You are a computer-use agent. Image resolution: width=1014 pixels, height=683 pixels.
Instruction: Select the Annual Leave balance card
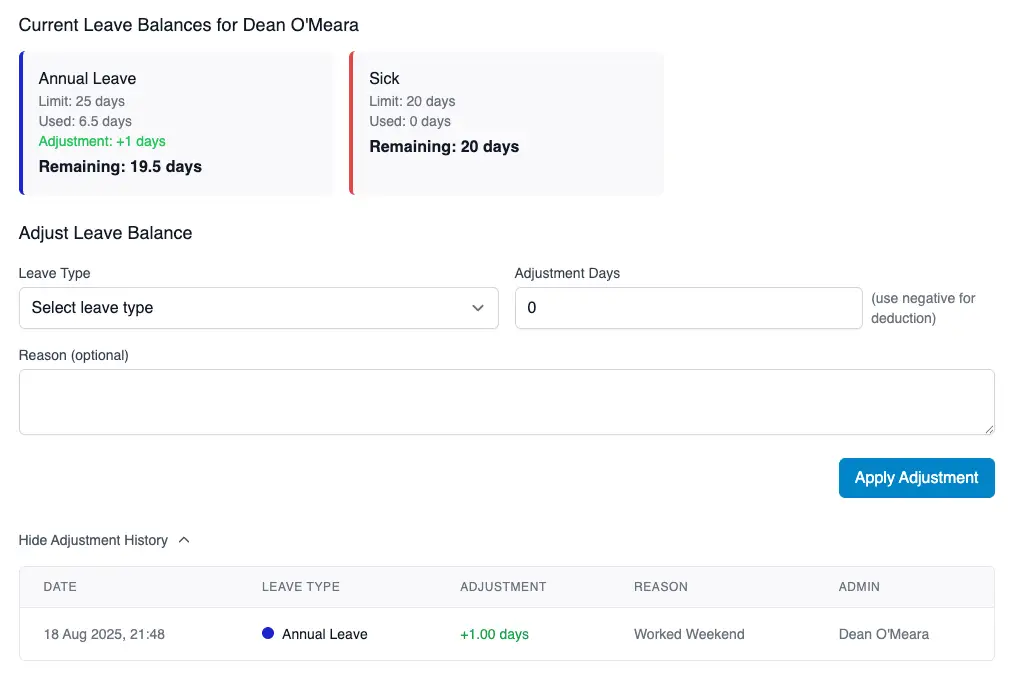[176, 124]
